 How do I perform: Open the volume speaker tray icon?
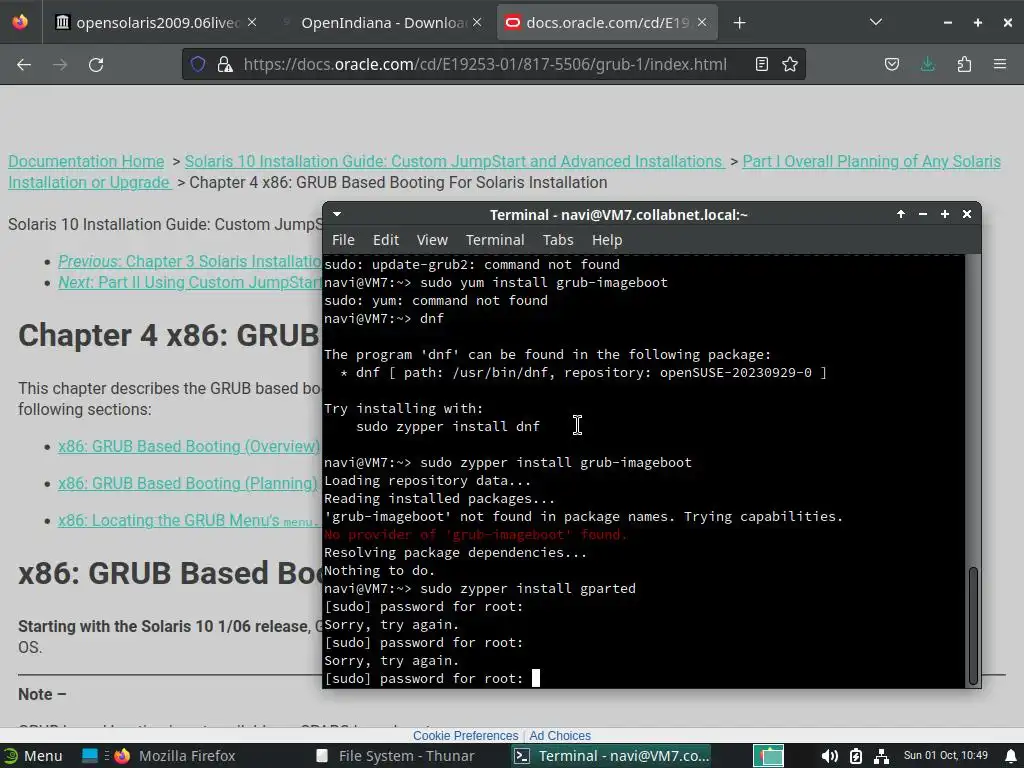[x=829, y=756]
